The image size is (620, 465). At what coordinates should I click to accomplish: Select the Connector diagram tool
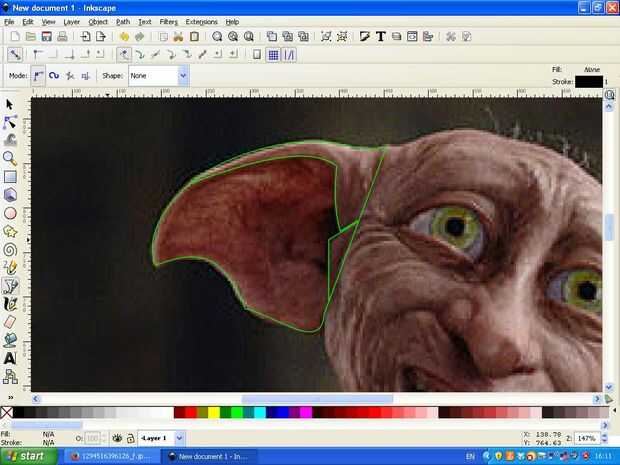point(10,376)
